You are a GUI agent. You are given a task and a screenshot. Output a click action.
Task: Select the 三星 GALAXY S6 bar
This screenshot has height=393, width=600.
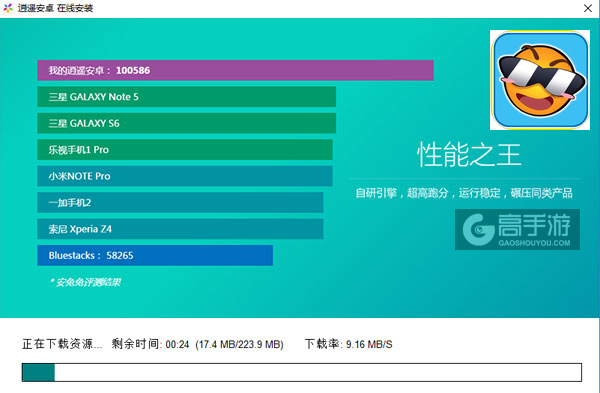(186, 123)
